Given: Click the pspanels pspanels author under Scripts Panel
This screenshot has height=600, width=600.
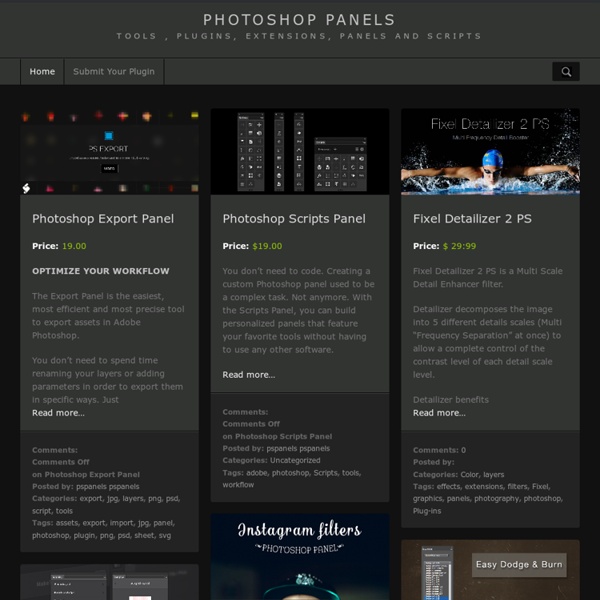Looking at the screenshot, I should pos(298,448).
